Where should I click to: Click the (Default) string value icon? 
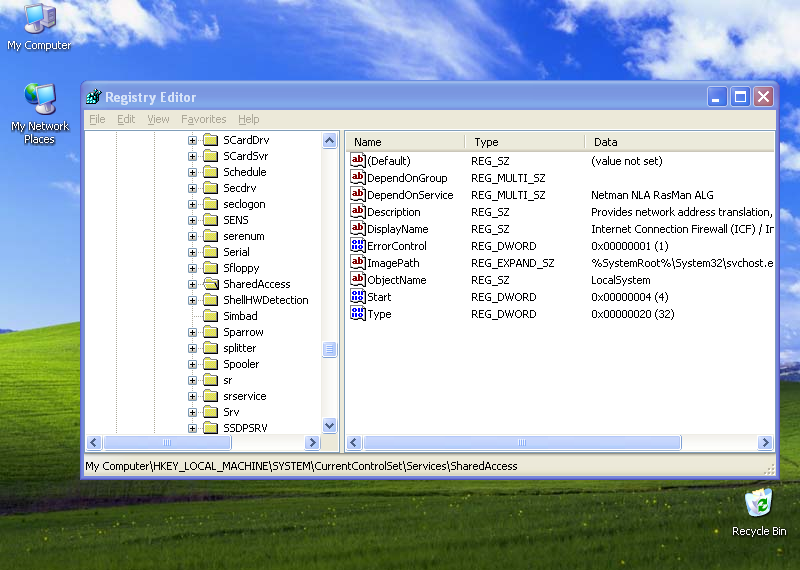358,160
